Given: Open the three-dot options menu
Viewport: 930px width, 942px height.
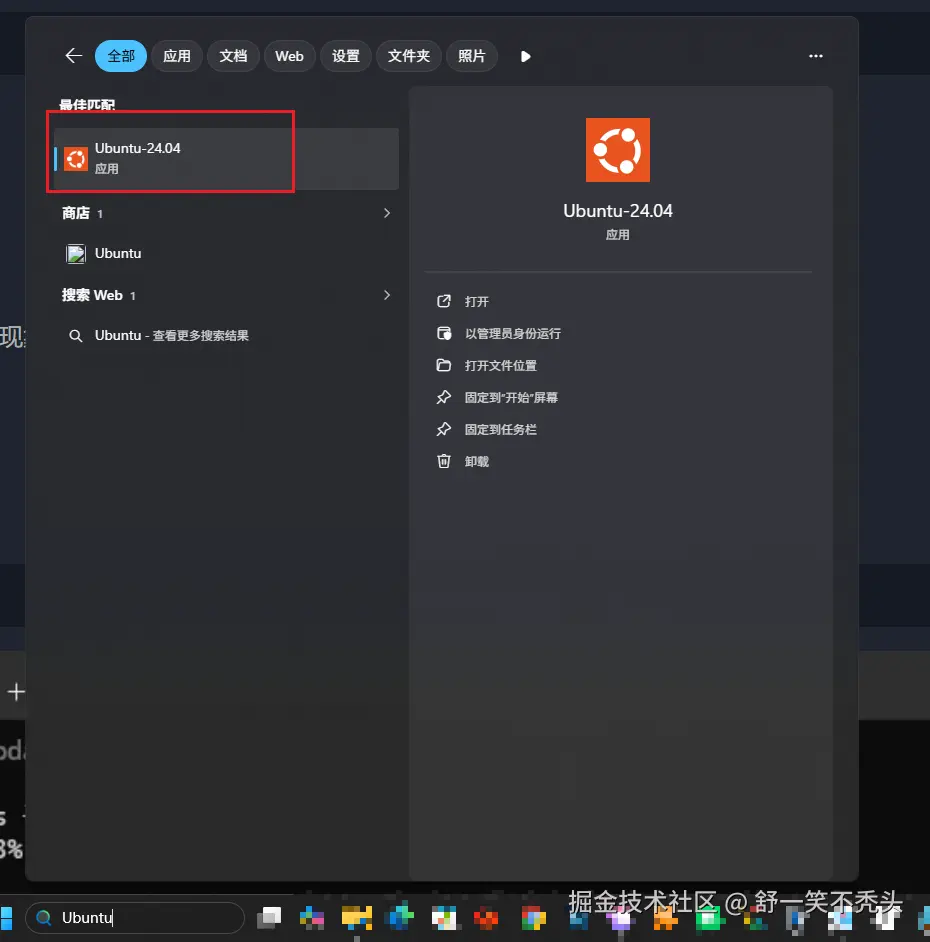Looking at the screenshot, I should point(815,56).
